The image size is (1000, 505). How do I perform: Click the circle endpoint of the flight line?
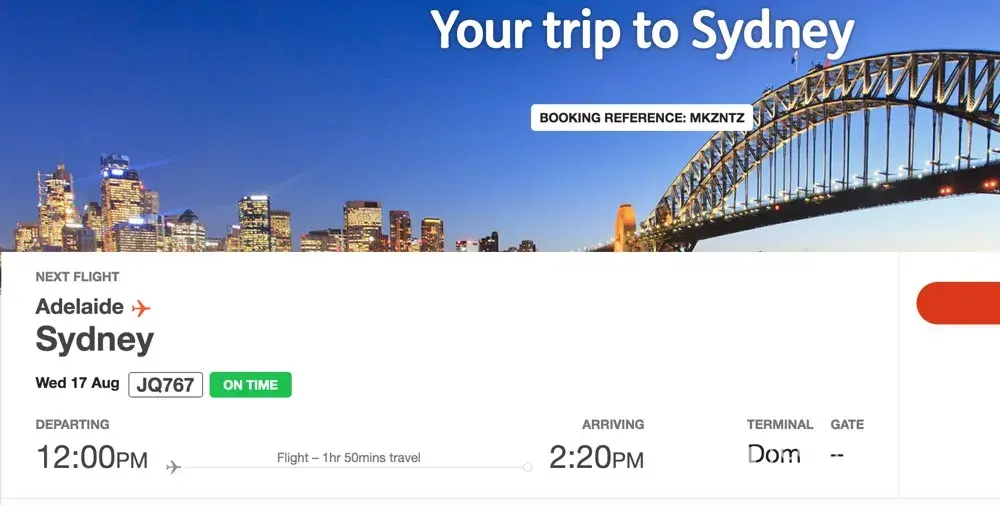(x=527, y=467)
